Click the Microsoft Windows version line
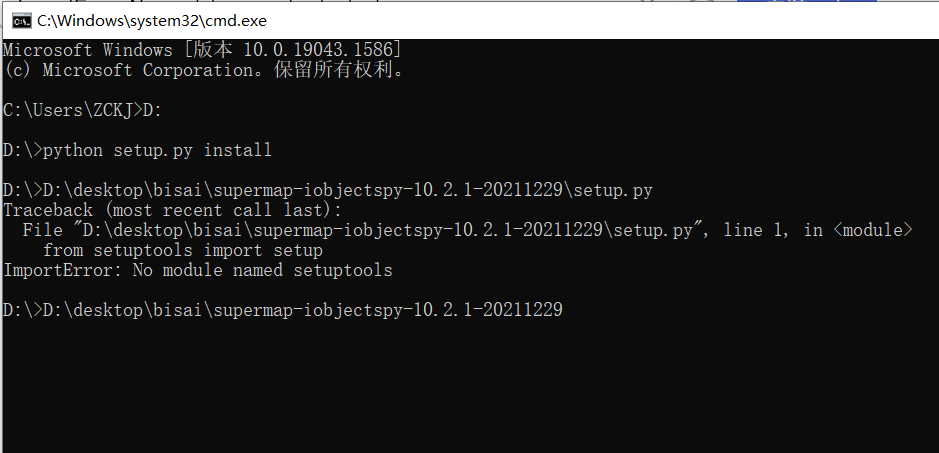 [x=202, y=50]
